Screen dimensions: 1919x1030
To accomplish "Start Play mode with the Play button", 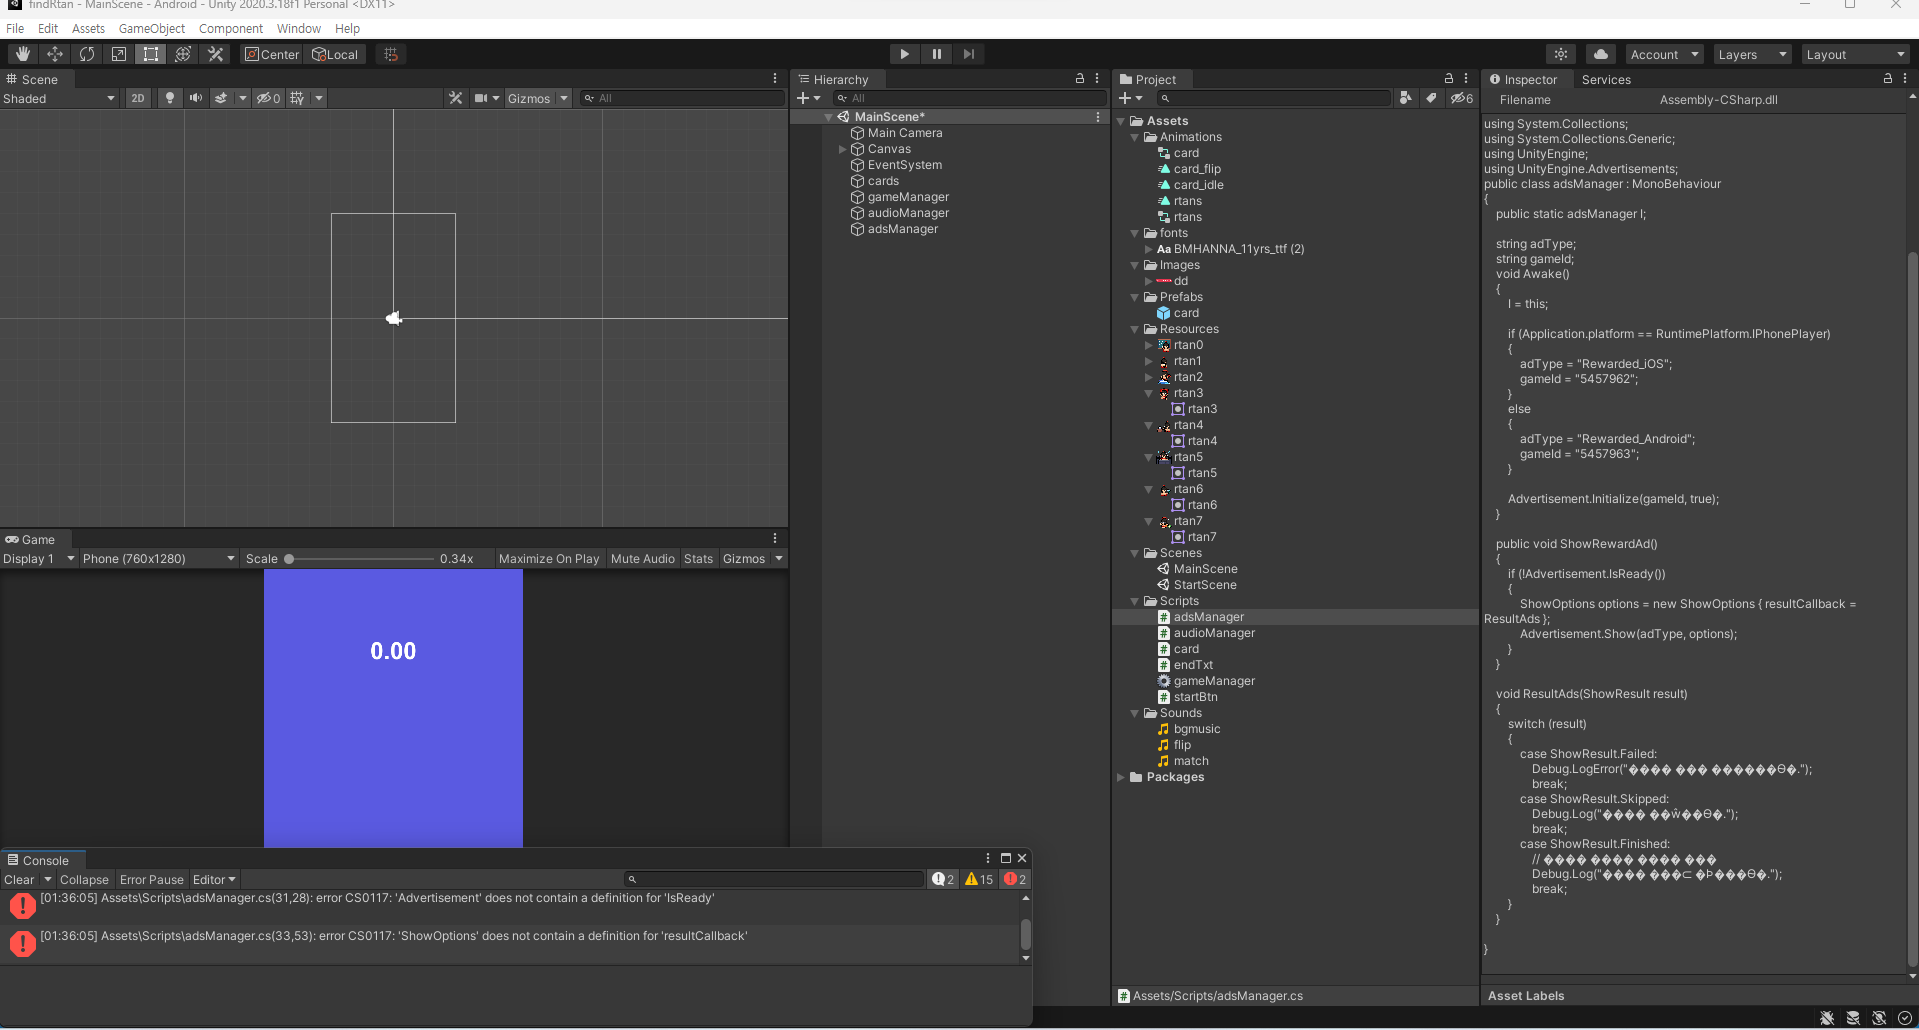I will point(904,54).
